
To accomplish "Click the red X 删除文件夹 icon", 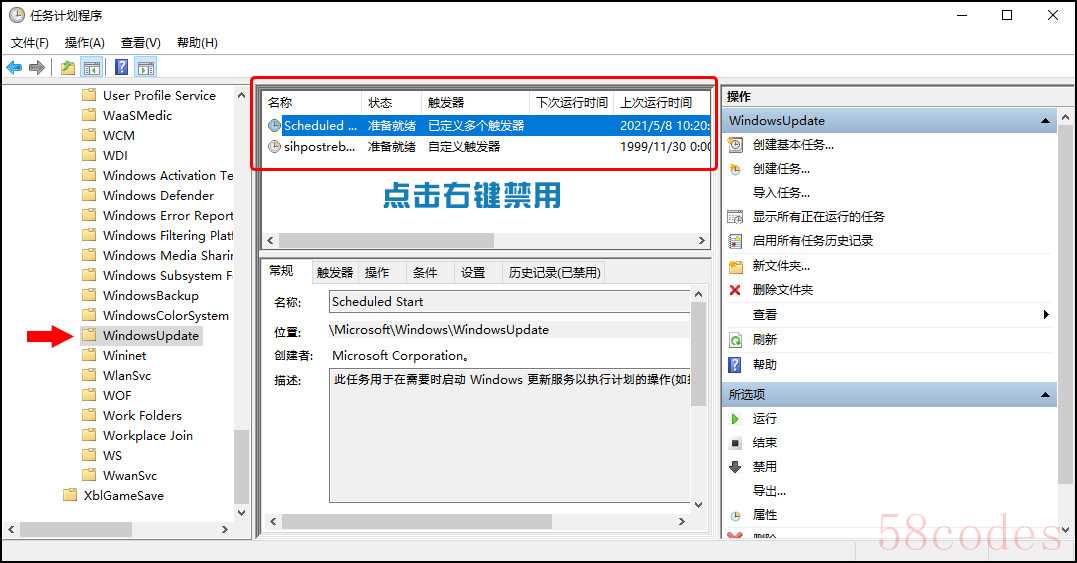I will pyautogui.click(x=736, y=290).
